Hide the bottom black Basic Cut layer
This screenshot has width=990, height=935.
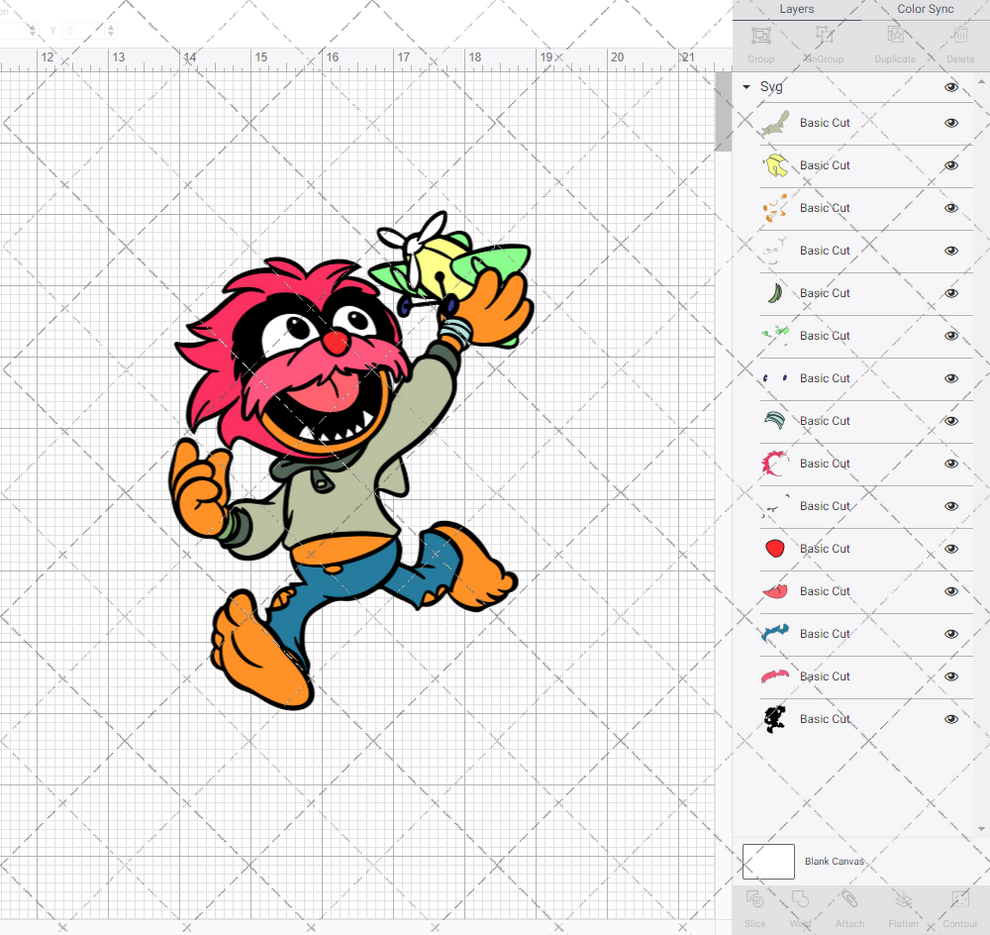pyautogui.click(x=951, y=719)
